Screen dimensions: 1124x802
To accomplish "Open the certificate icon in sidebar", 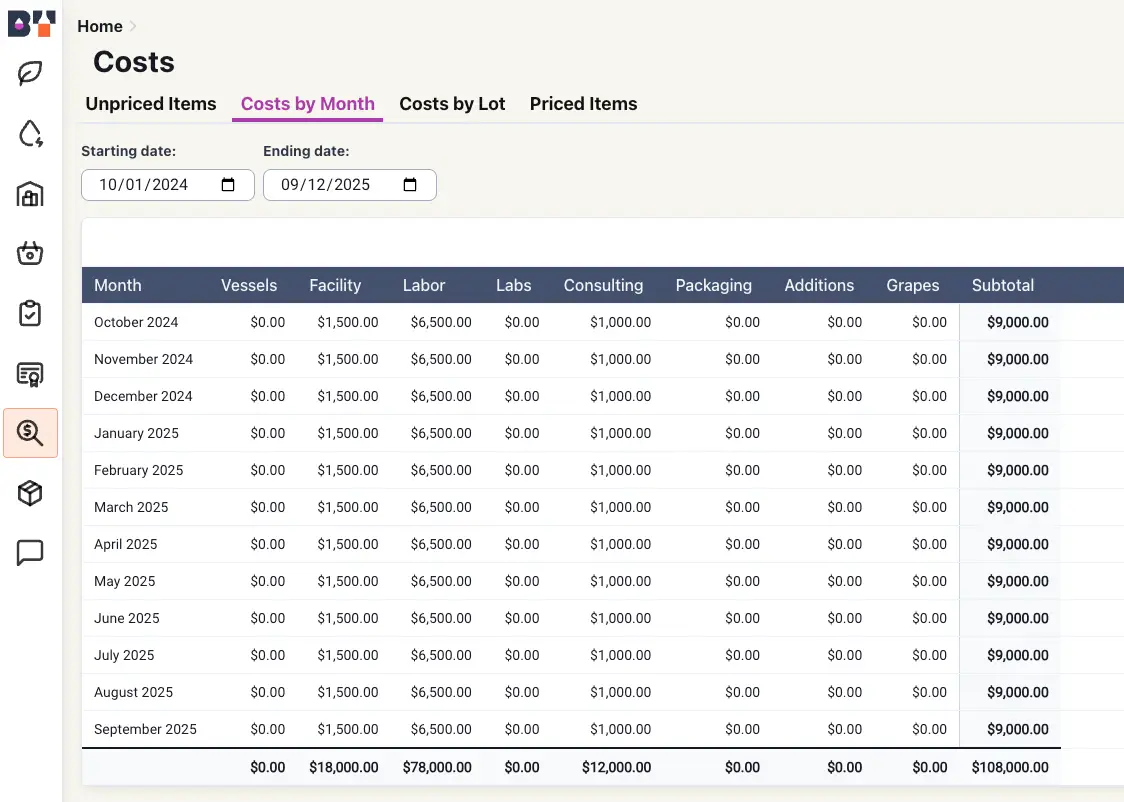I will (x=31, y=374).
